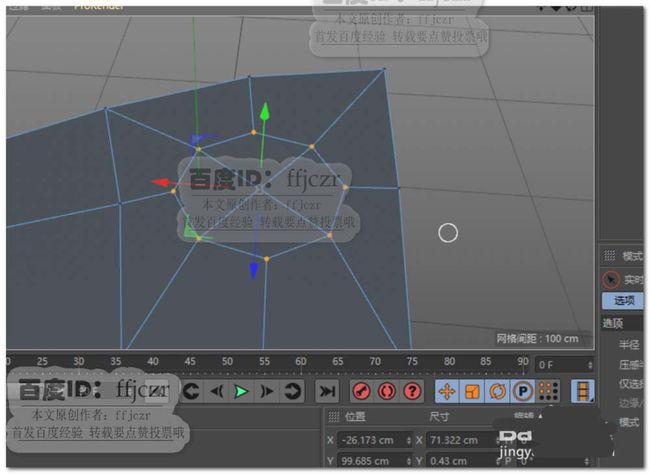Toggle the Position keyframe move icon
This screenshot has width=650, height=474.
(447, 391)
